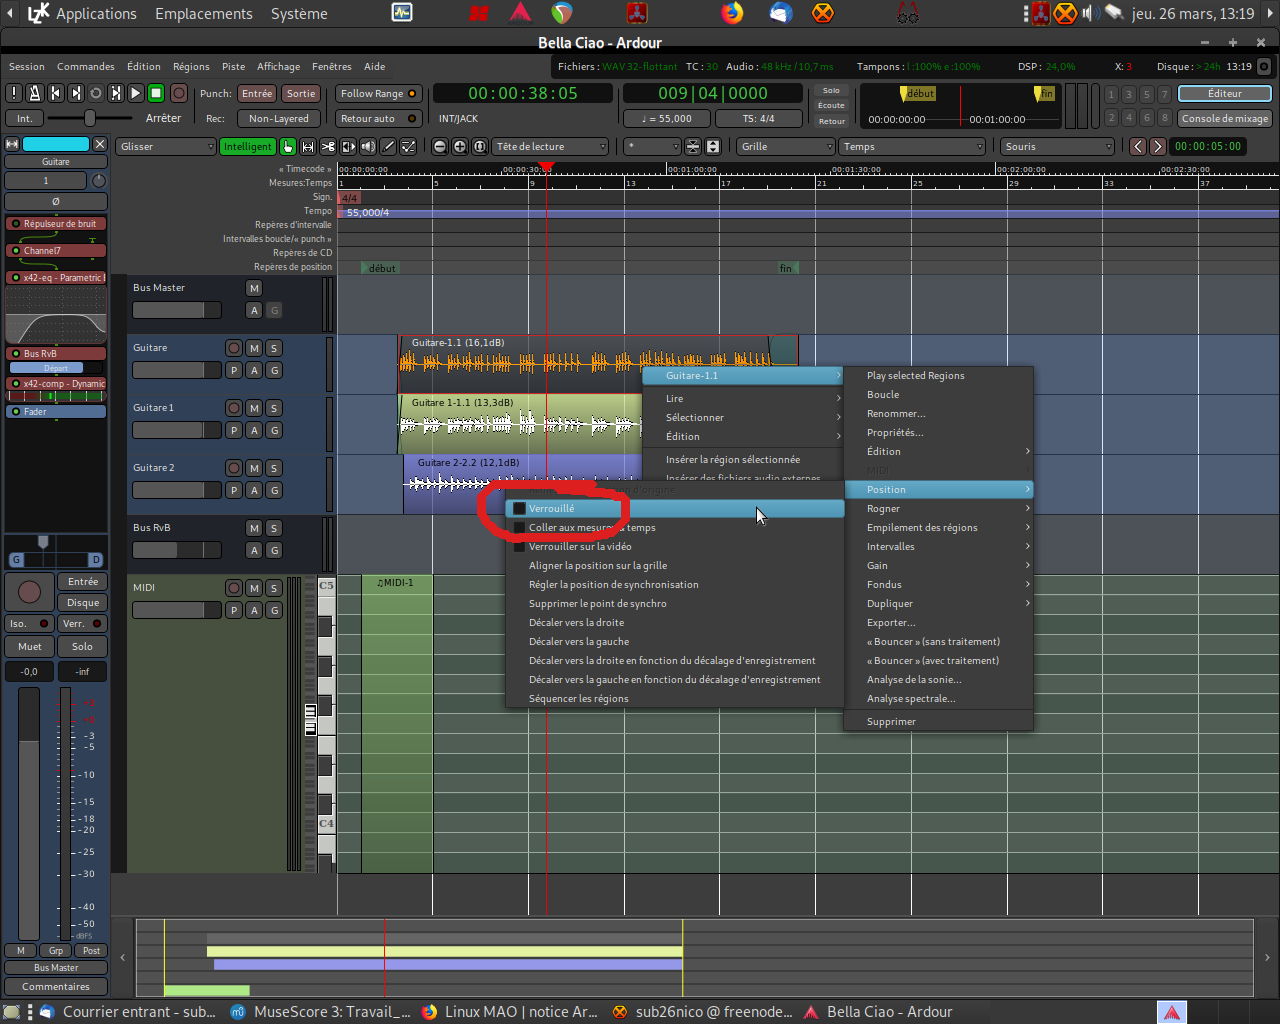Arm record on the MIDI track
Image resolution: width=1280 pixels, height=1024 pixels.
(234, 588)
